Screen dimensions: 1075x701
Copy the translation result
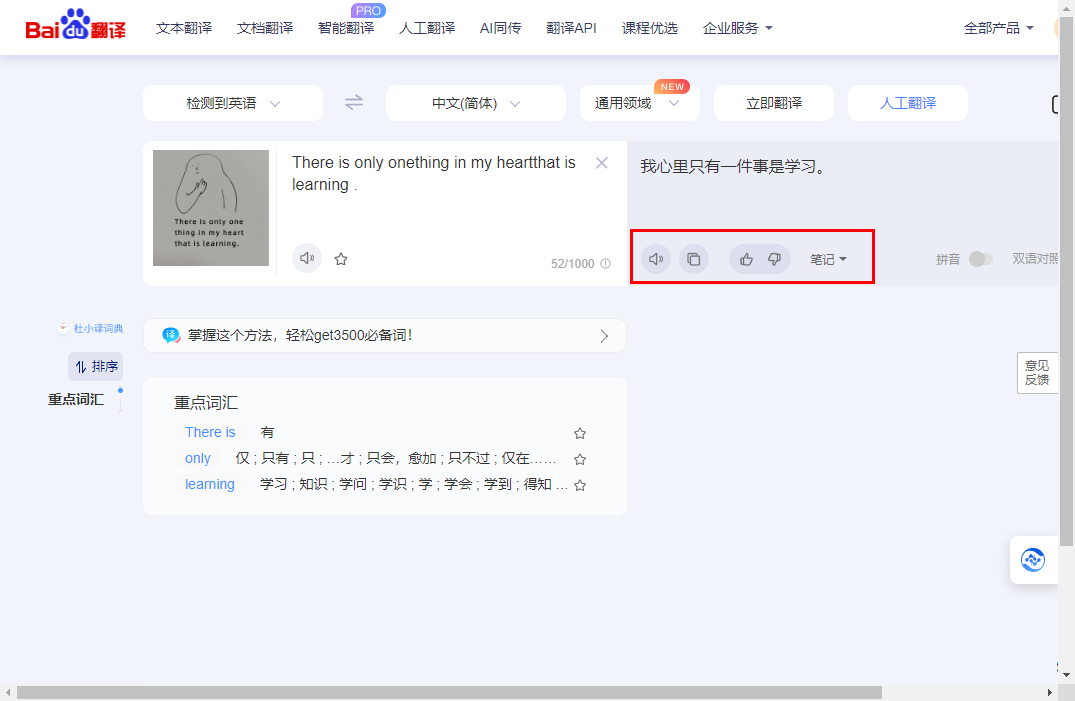tap(694, 258)
